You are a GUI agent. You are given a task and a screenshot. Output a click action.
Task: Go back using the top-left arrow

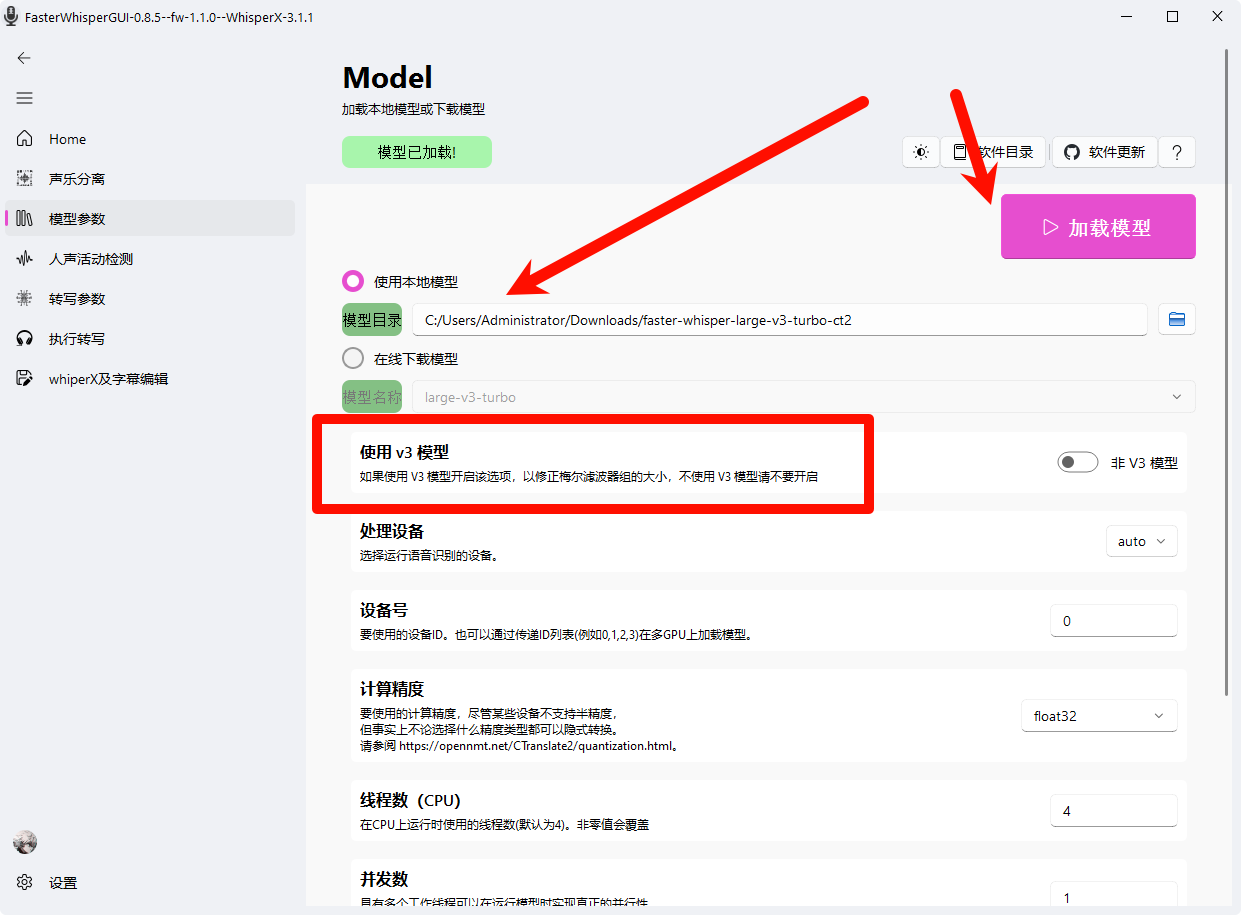point(24,58)
